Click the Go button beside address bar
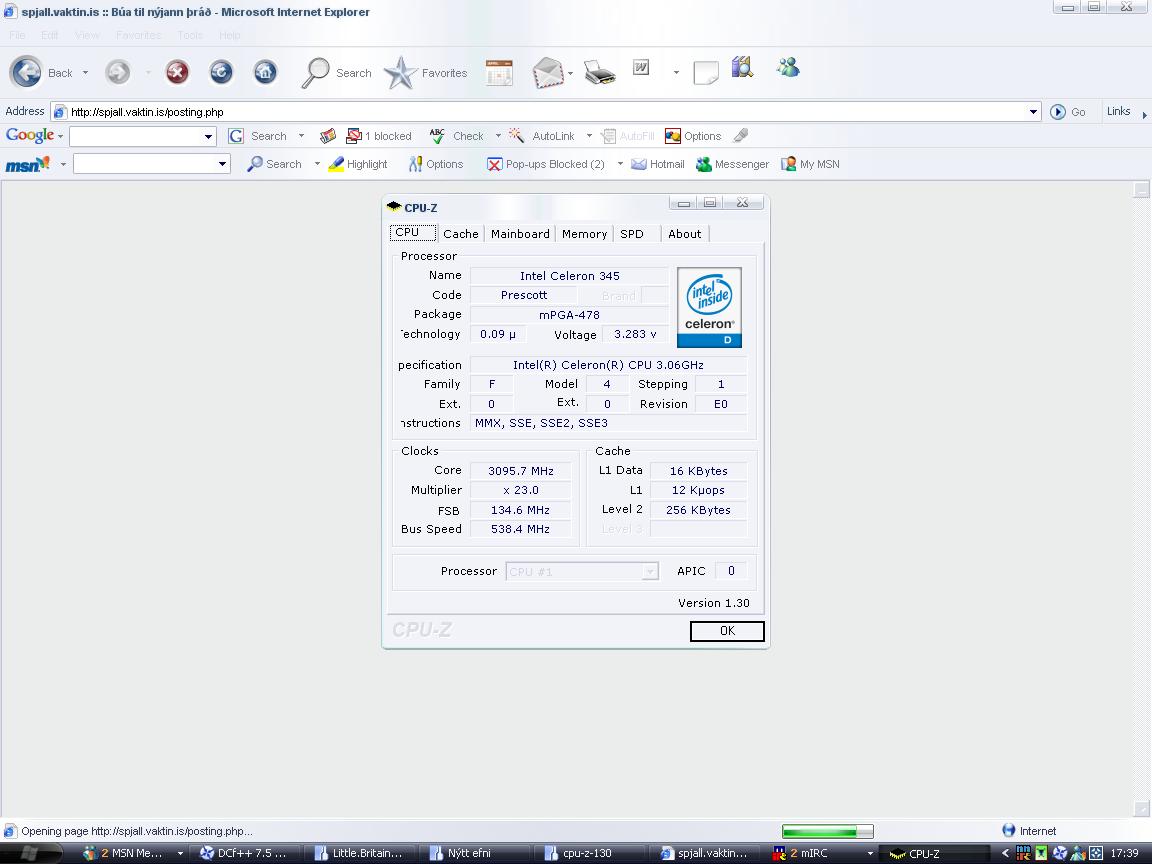 tap(1068, 112)
